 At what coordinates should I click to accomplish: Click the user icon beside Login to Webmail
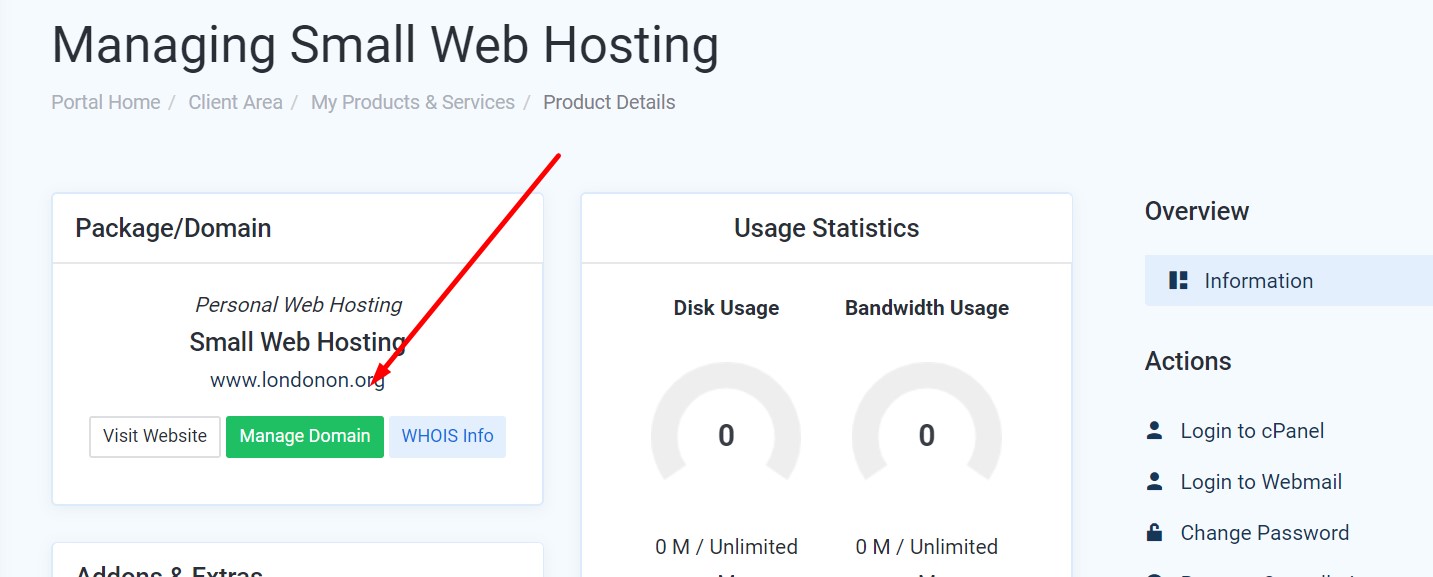click(1154, 482)
